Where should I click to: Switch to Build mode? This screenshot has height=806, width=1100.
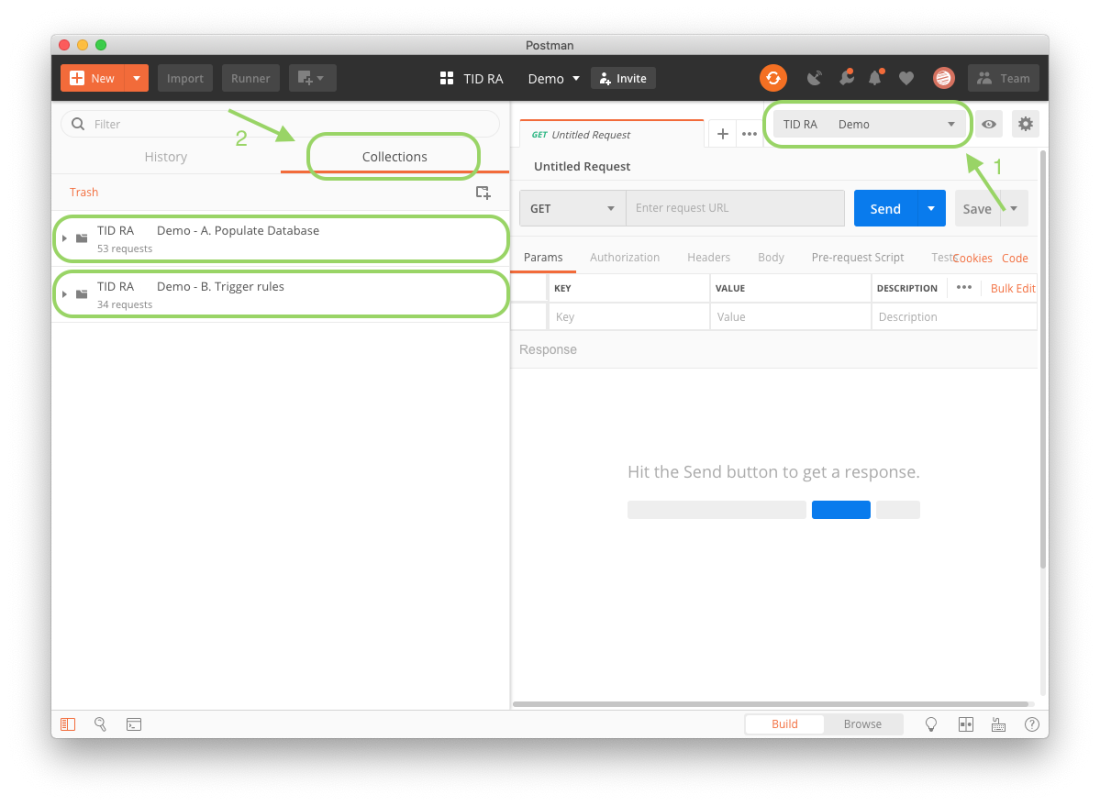(784, 724)
